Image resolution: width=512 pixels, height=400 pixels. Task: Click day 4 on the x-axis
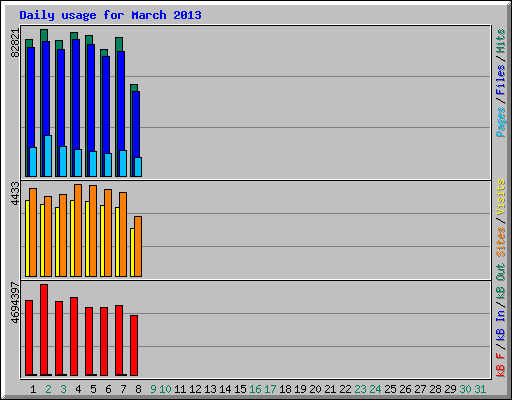pos(78,389)
